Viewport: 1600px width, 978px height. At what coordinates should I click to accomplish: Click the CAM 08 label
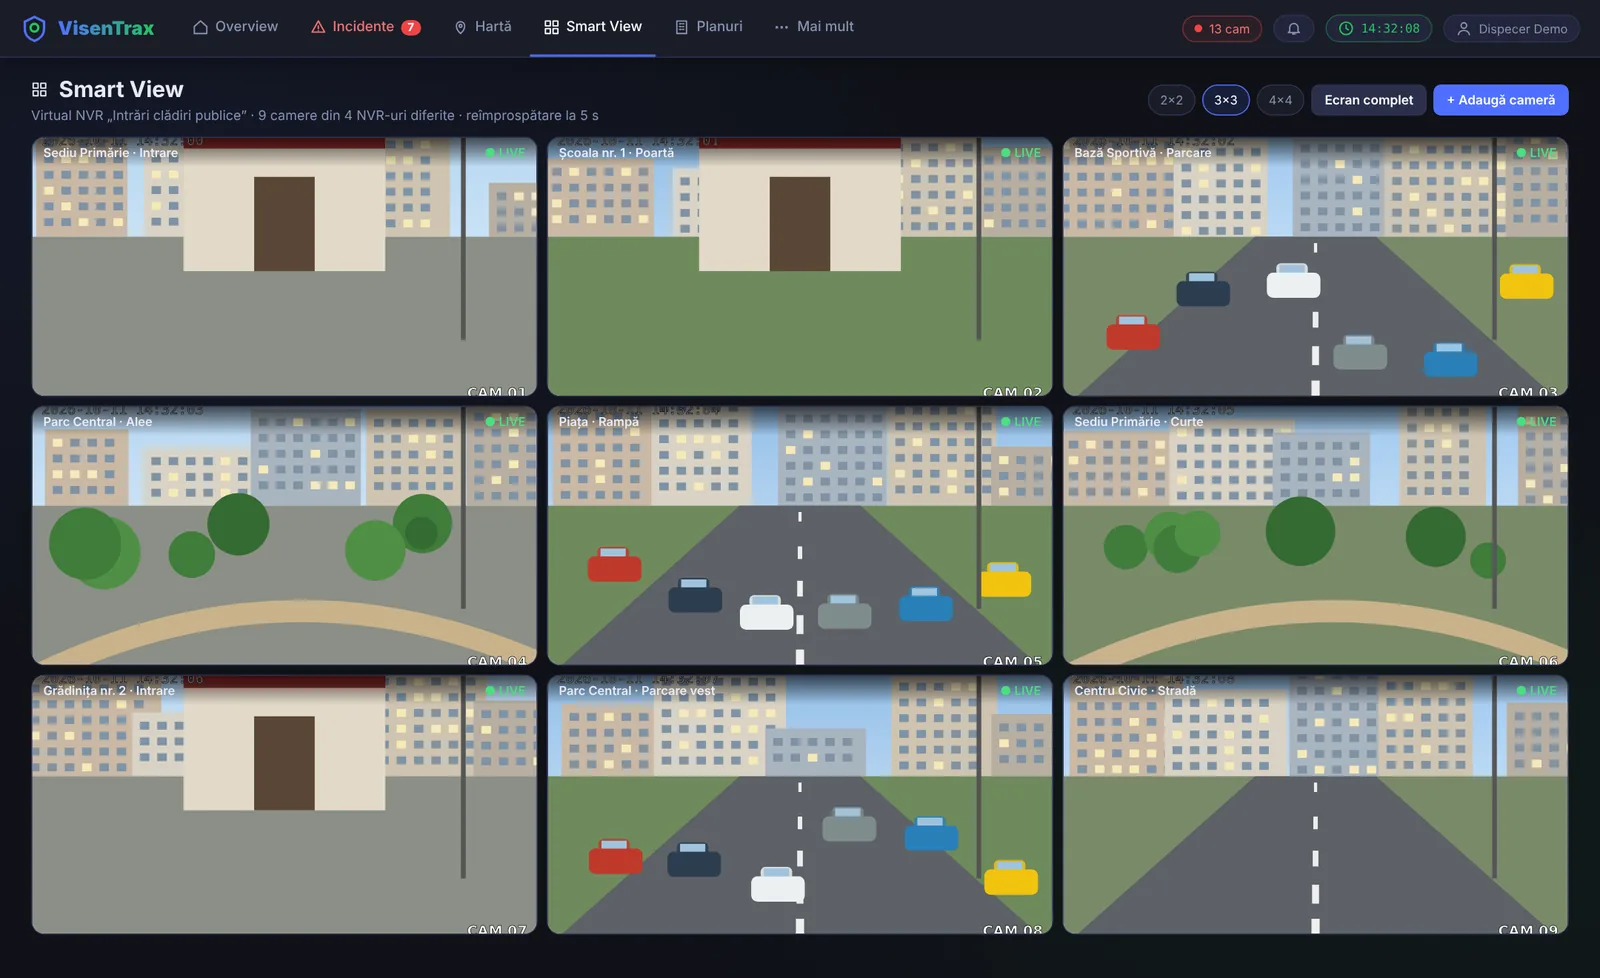(x=1012, y=929)
